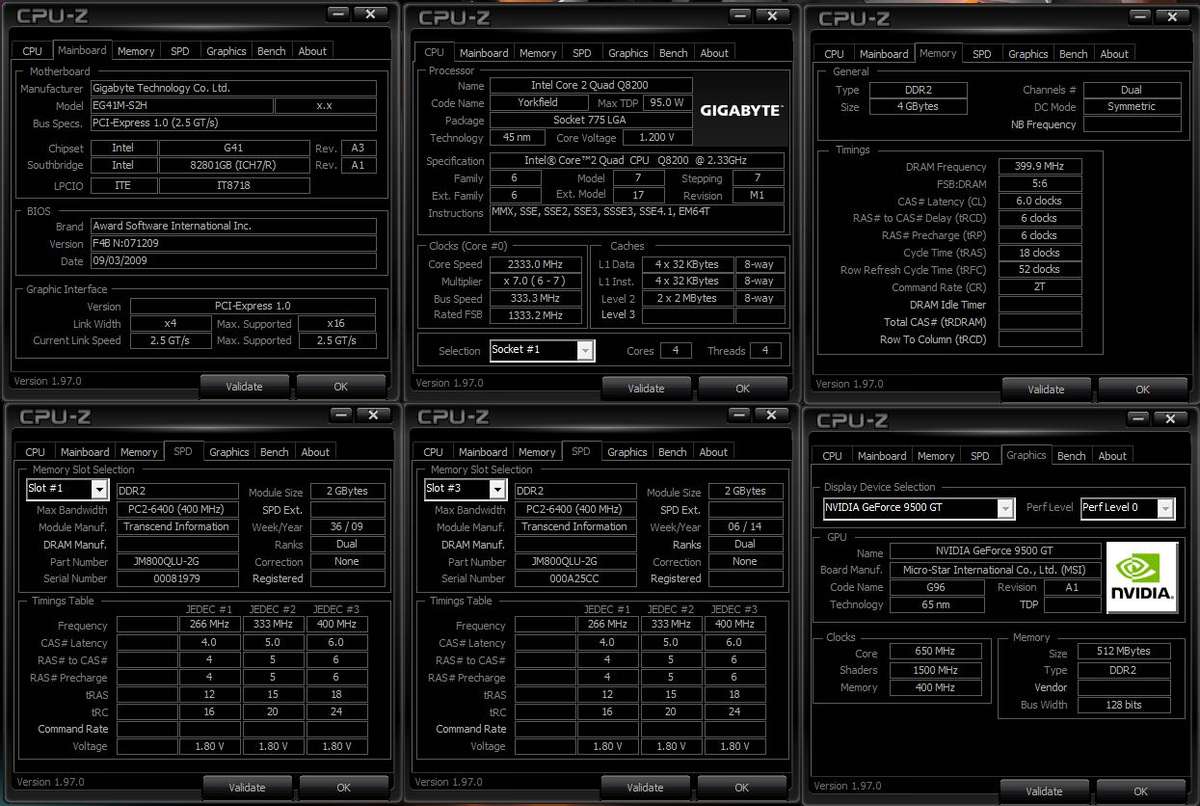Select the CPU tab in the bottom-center window
This screenshot has width=1200, height=806.
pyautogui.click(x=434, y=452)
